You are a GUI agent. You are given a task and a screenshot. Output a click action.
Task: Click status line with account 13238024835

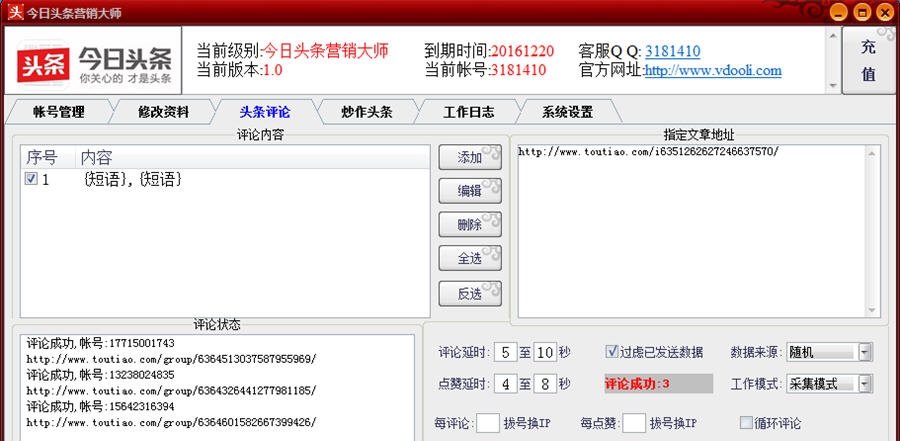tap(100, 375)
